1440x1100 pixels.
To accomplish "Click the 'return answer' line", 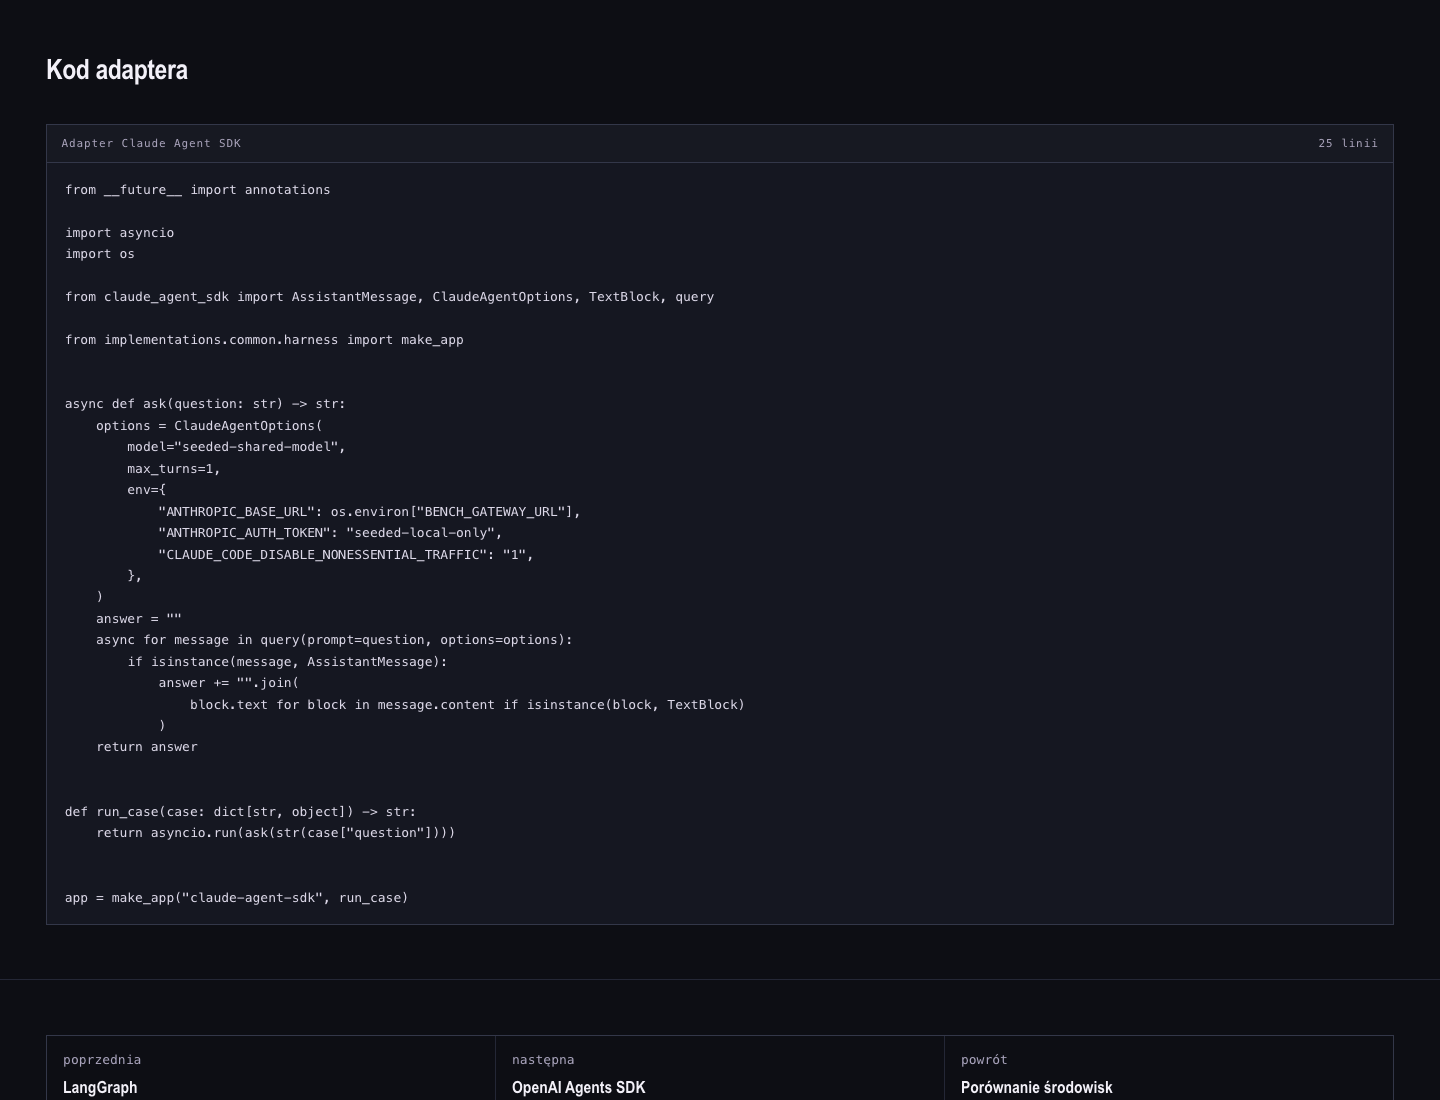I will point(147,747).
